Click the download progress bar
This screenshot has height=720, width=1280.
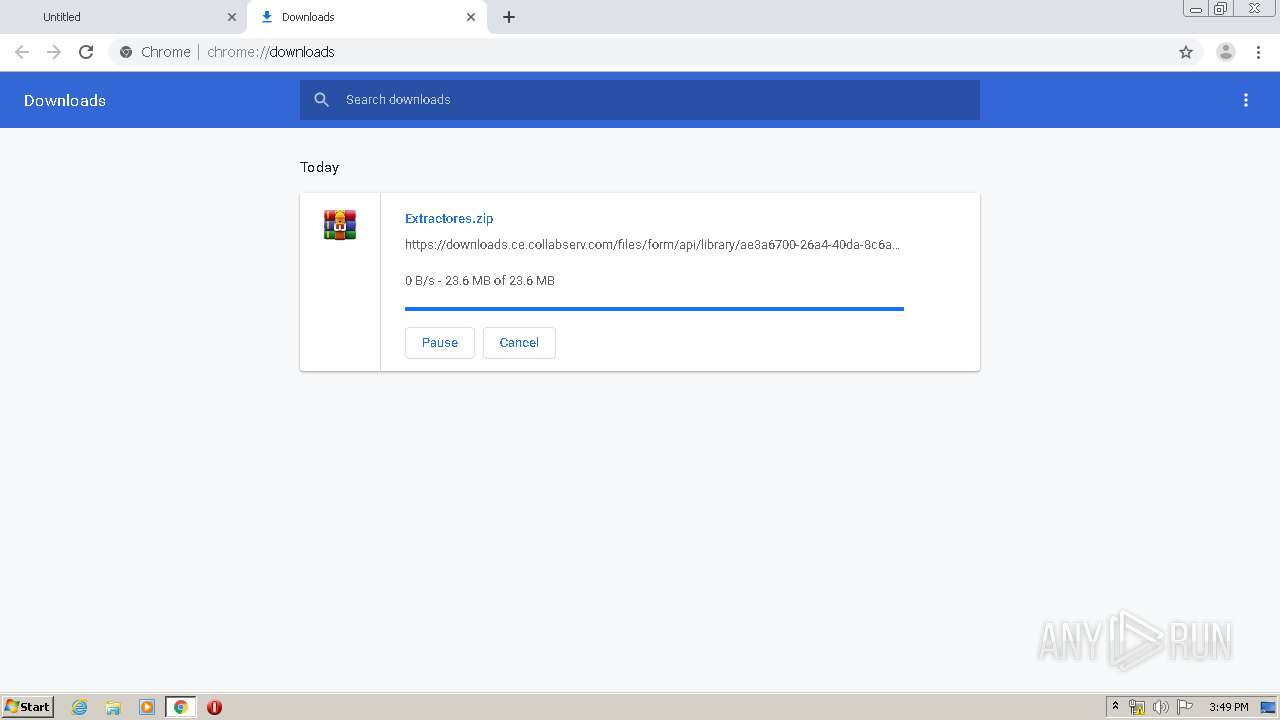point(654,309)
